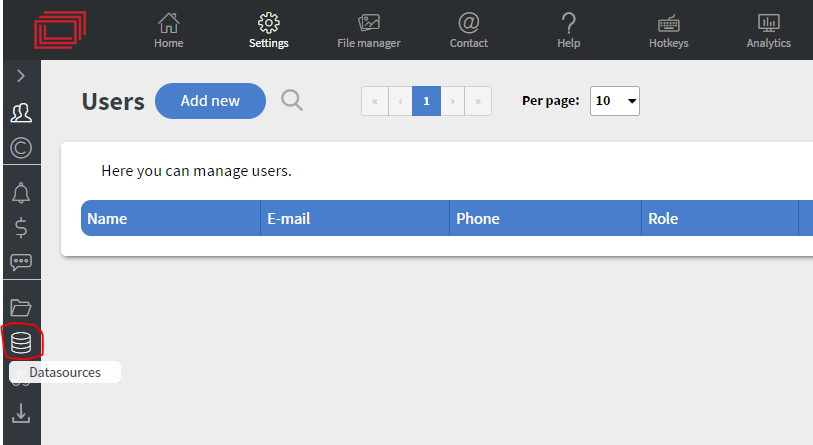Sort by Phone column header
813x445 pixels.
[545, 218]
